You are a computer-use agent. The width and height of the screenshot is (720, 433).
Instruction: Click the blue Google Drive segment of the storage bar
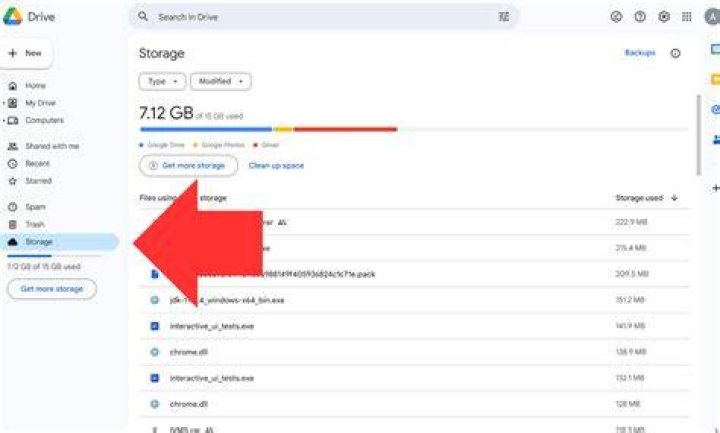point(206,129)
